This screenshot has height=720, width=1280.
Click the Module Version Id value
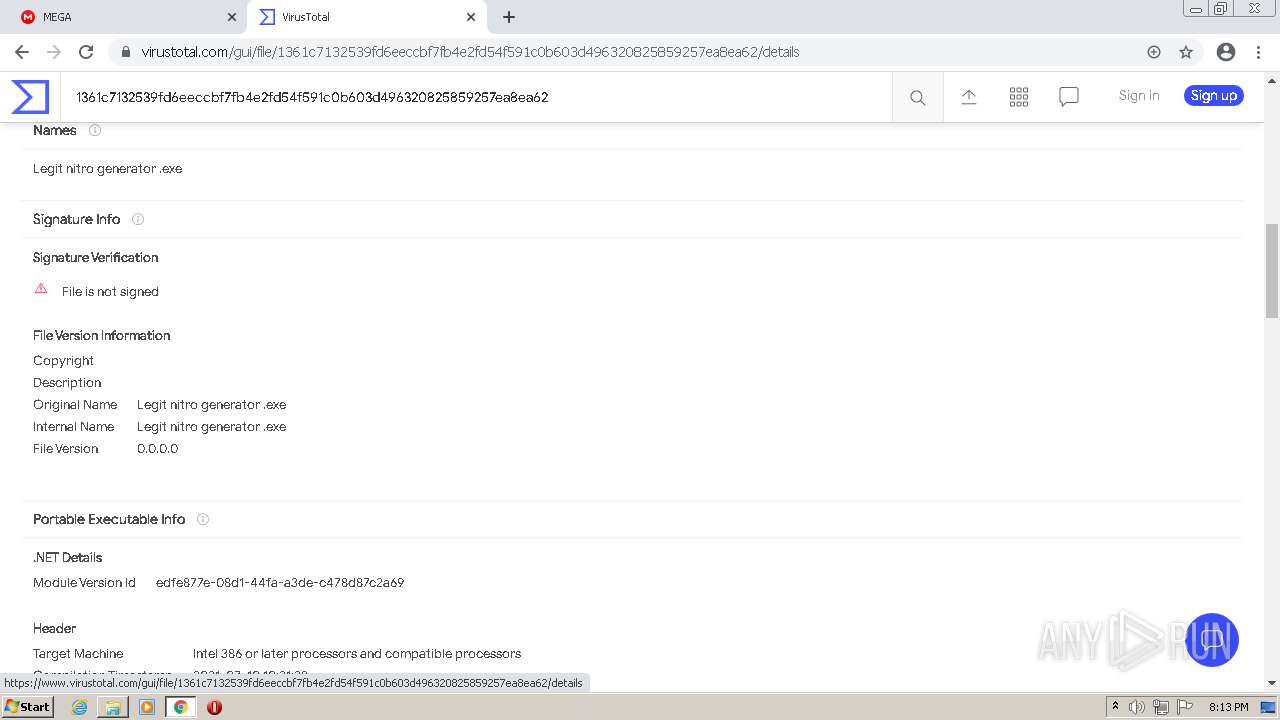point(280,583)
